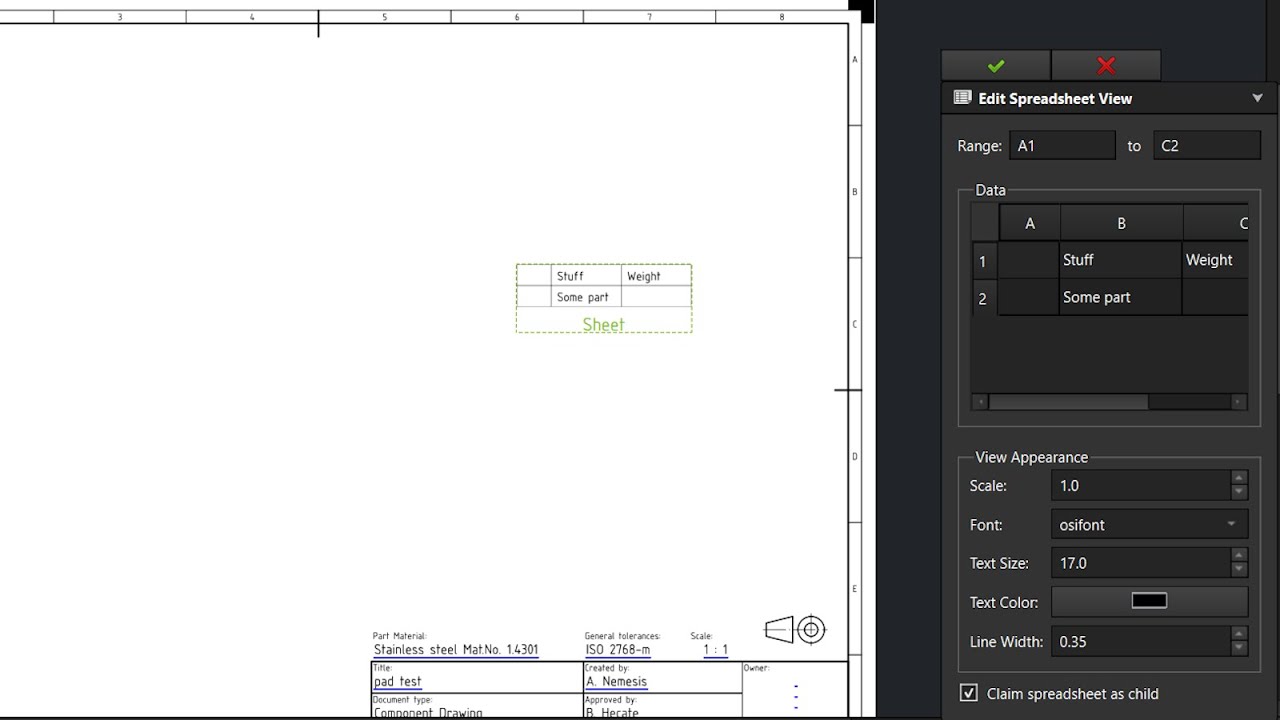The height and width of the screenshot is (720, 1280).
Task: Select row 1 header in Data table
Action: click(984, 261)
